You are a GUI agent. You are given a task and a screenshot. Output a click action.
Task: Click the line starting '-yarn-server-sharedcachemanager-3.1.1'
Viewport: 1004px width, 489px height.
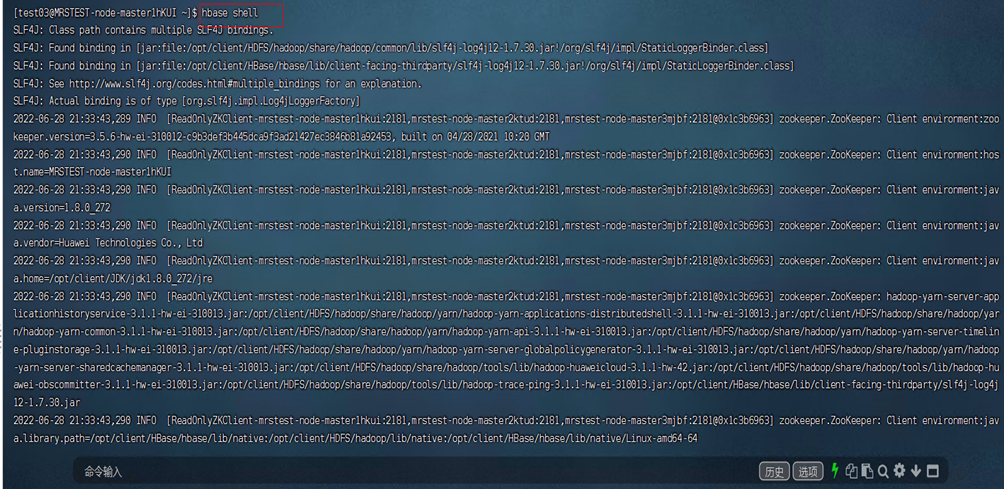(506, 367)
